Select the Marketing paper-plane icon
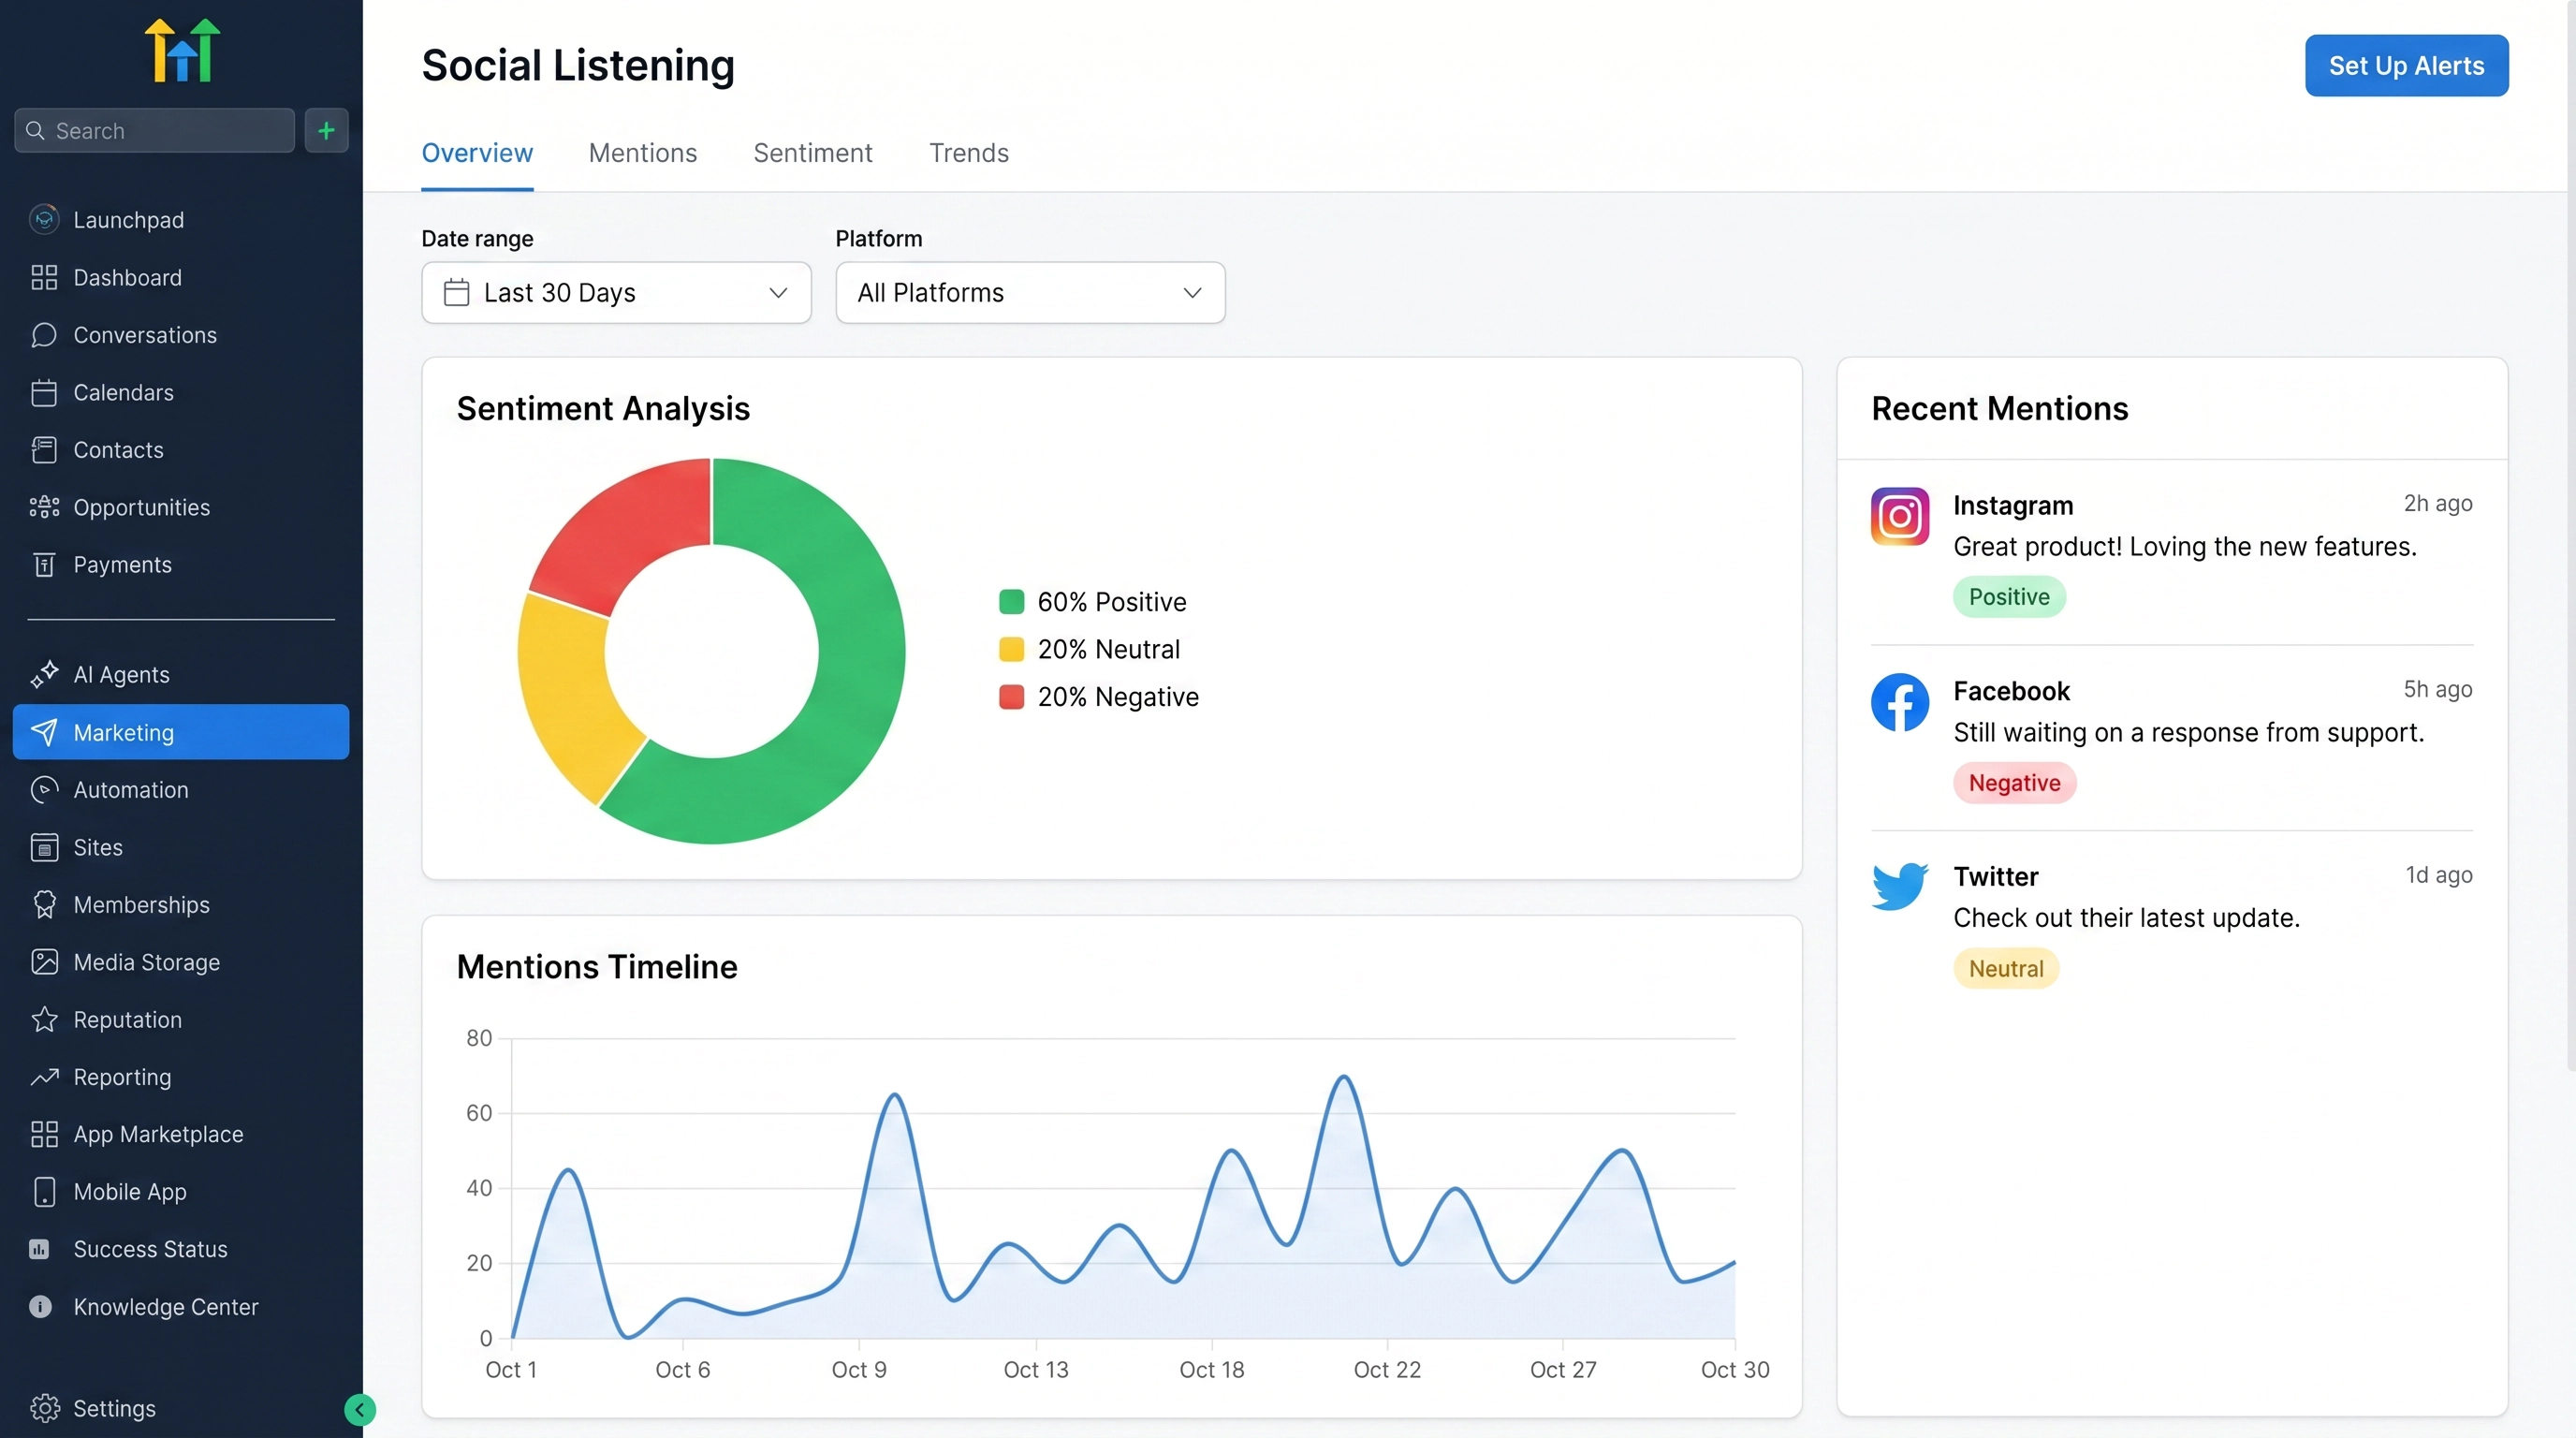 pyautogui.click(x=44, y=732)
